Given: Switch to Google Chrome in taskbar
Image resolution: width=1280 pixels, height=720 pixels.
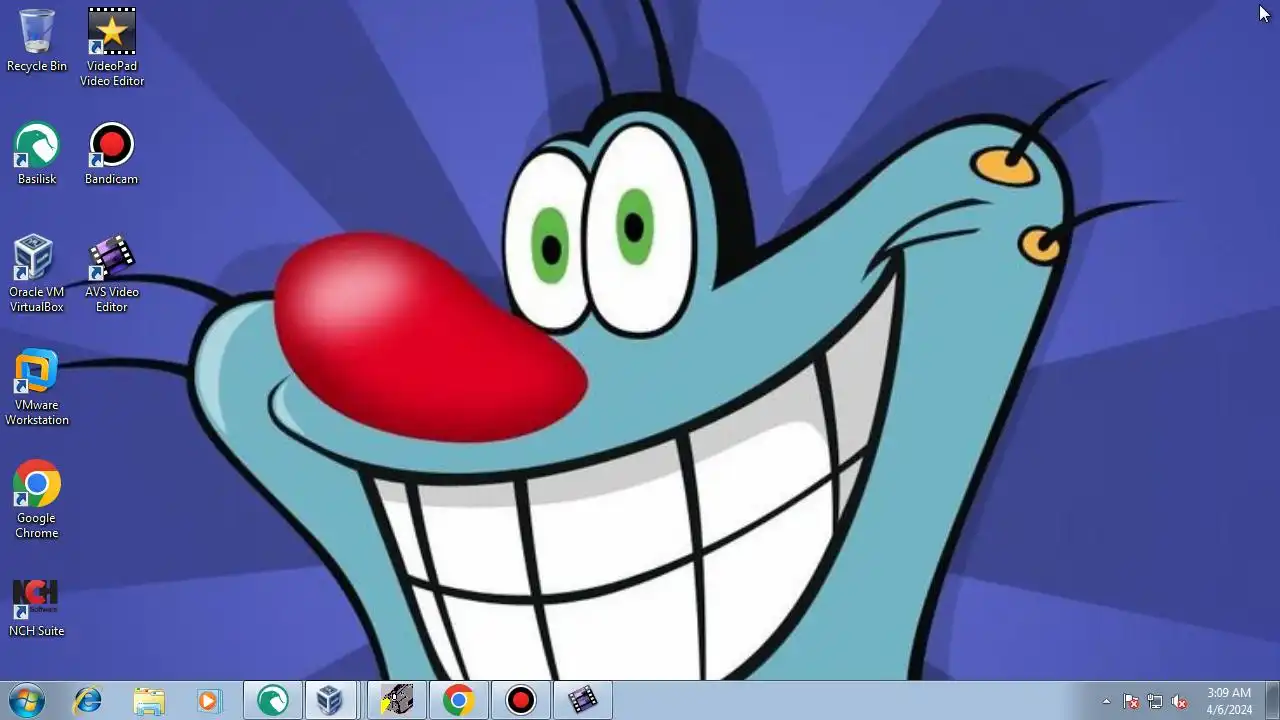Looking at the screenshot, I should [459, 701].
